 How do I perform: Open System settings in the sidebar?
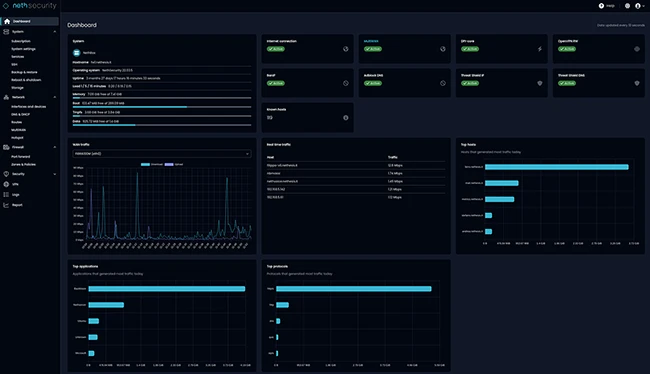click(x=23, y=49)
